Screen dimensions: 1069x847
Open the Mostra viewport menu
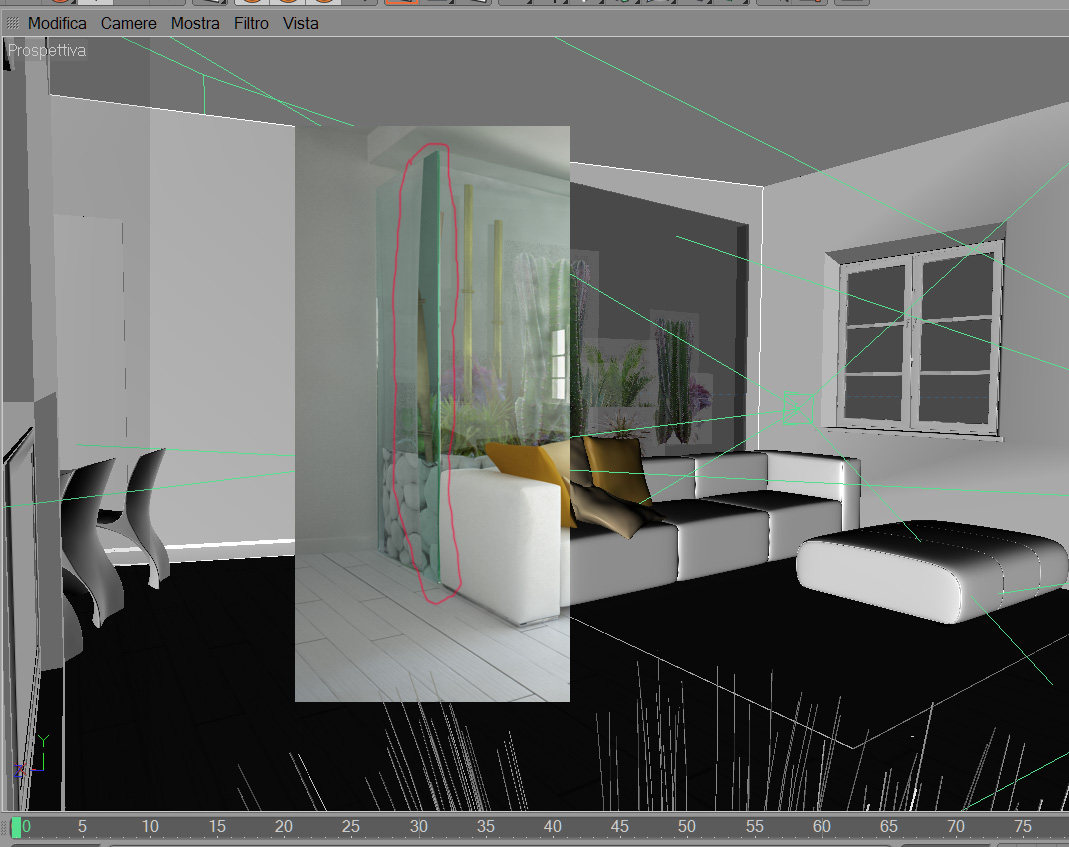click(195, 23)
